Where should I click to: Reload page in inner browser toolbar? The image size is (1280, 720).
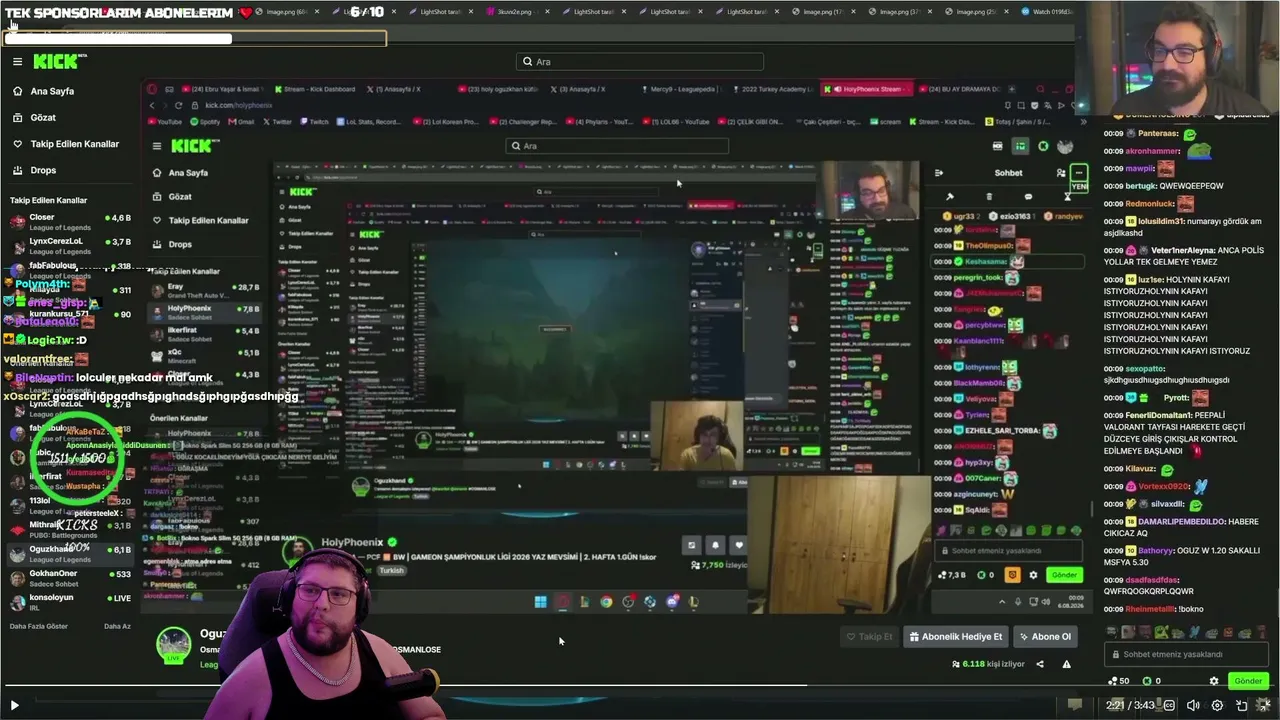tap(178, 105)
